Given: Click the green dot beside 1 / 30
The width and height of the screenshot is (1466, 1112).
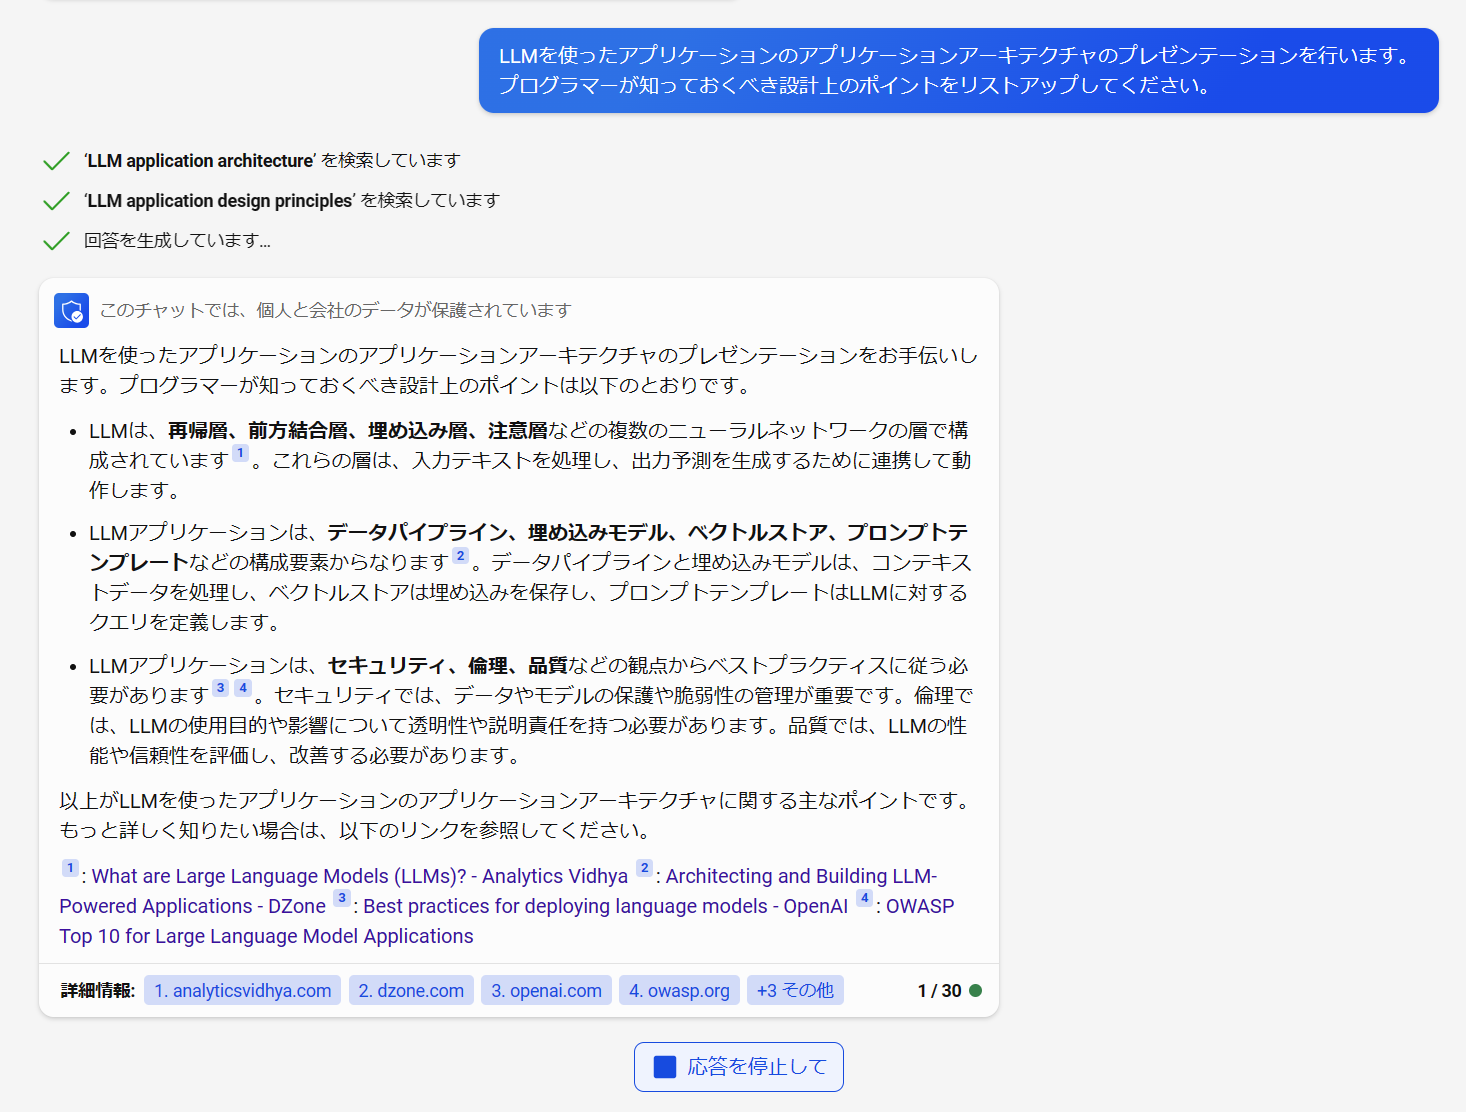Looking at the screenshot, I should coord(976,991).
